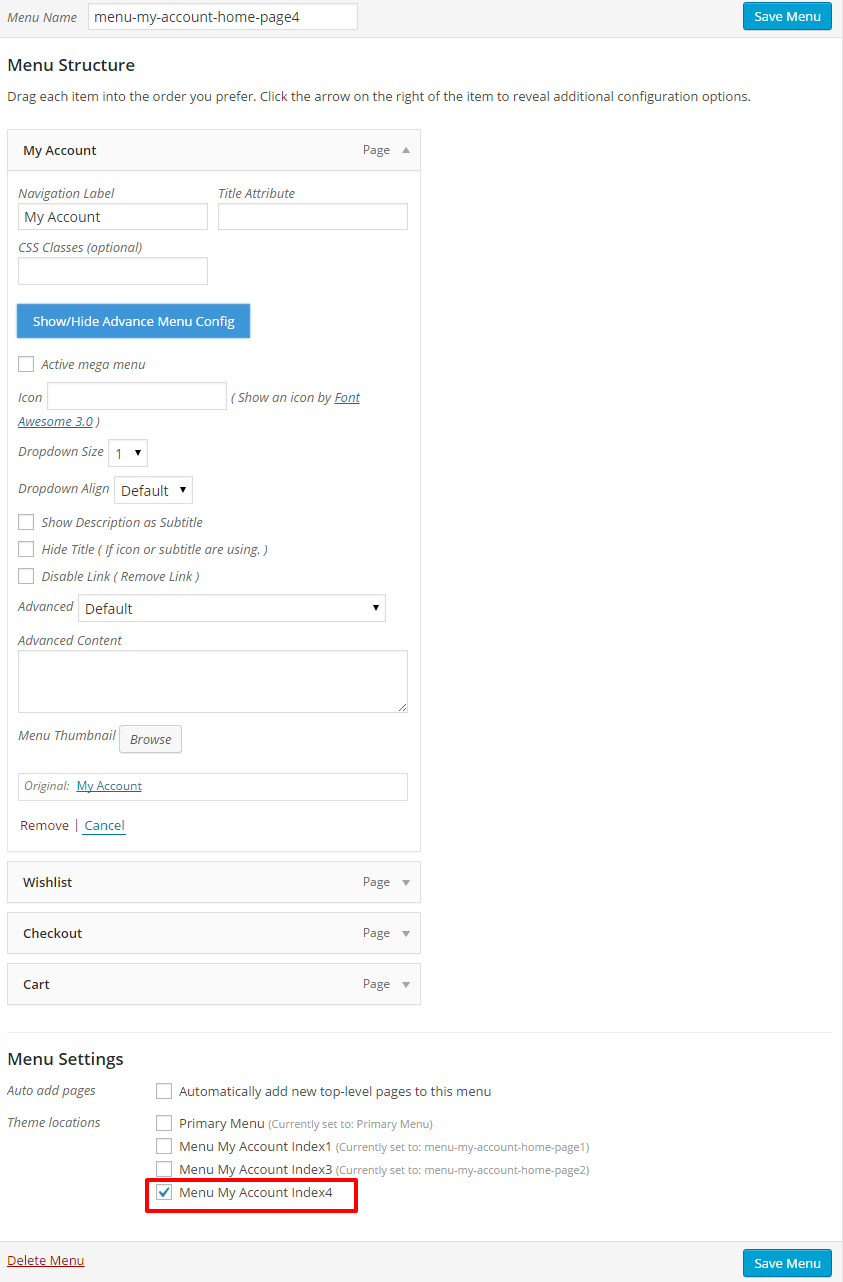Screen dimensions: 843x1282
Task: Focus the Icon text field
Action: (137, 396)
